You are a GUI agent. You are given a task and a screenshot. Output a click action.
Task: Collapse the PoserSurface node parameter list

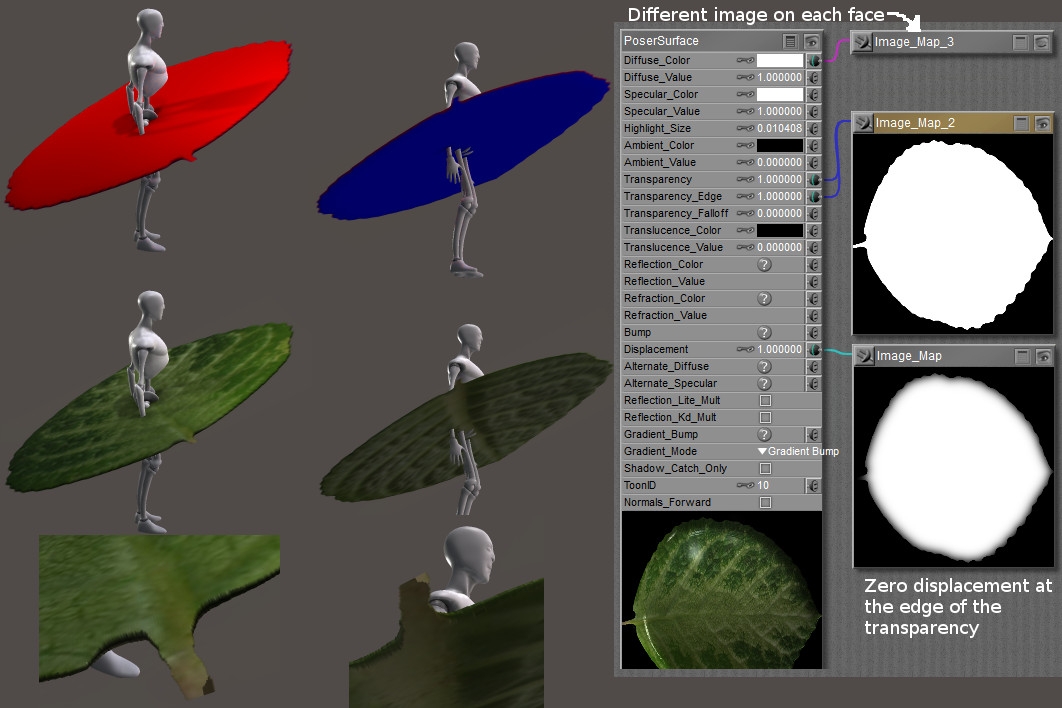pos(790,41)
